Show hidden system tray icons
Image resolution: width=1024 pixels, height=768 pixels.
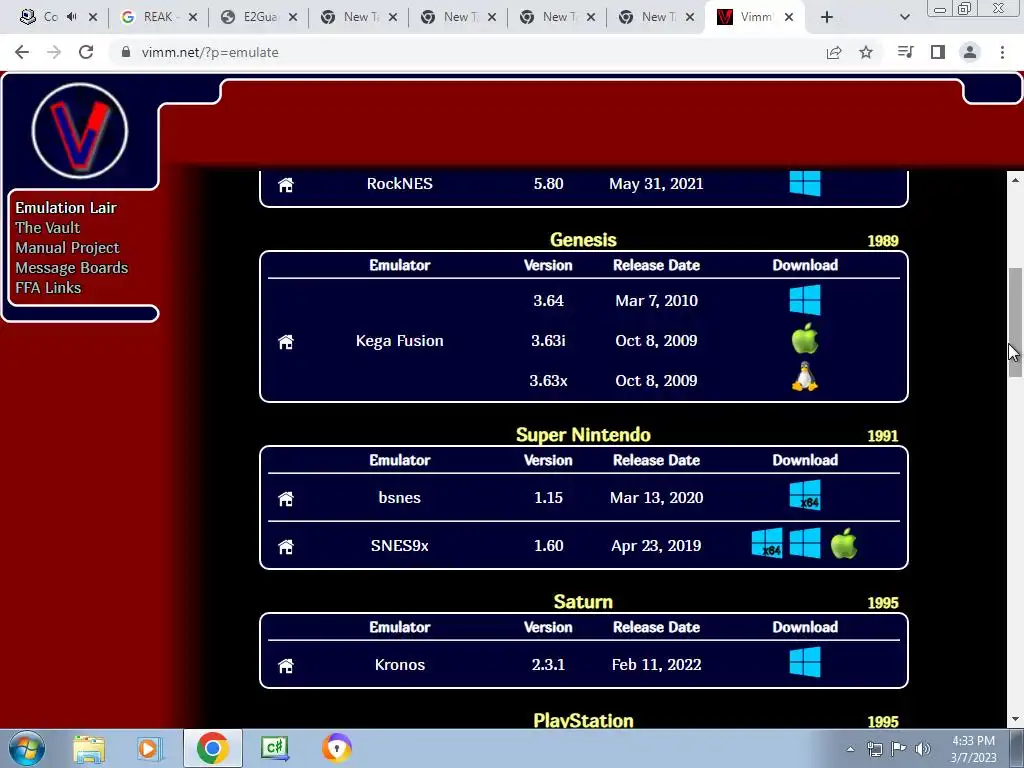click(x=850, y=750)
